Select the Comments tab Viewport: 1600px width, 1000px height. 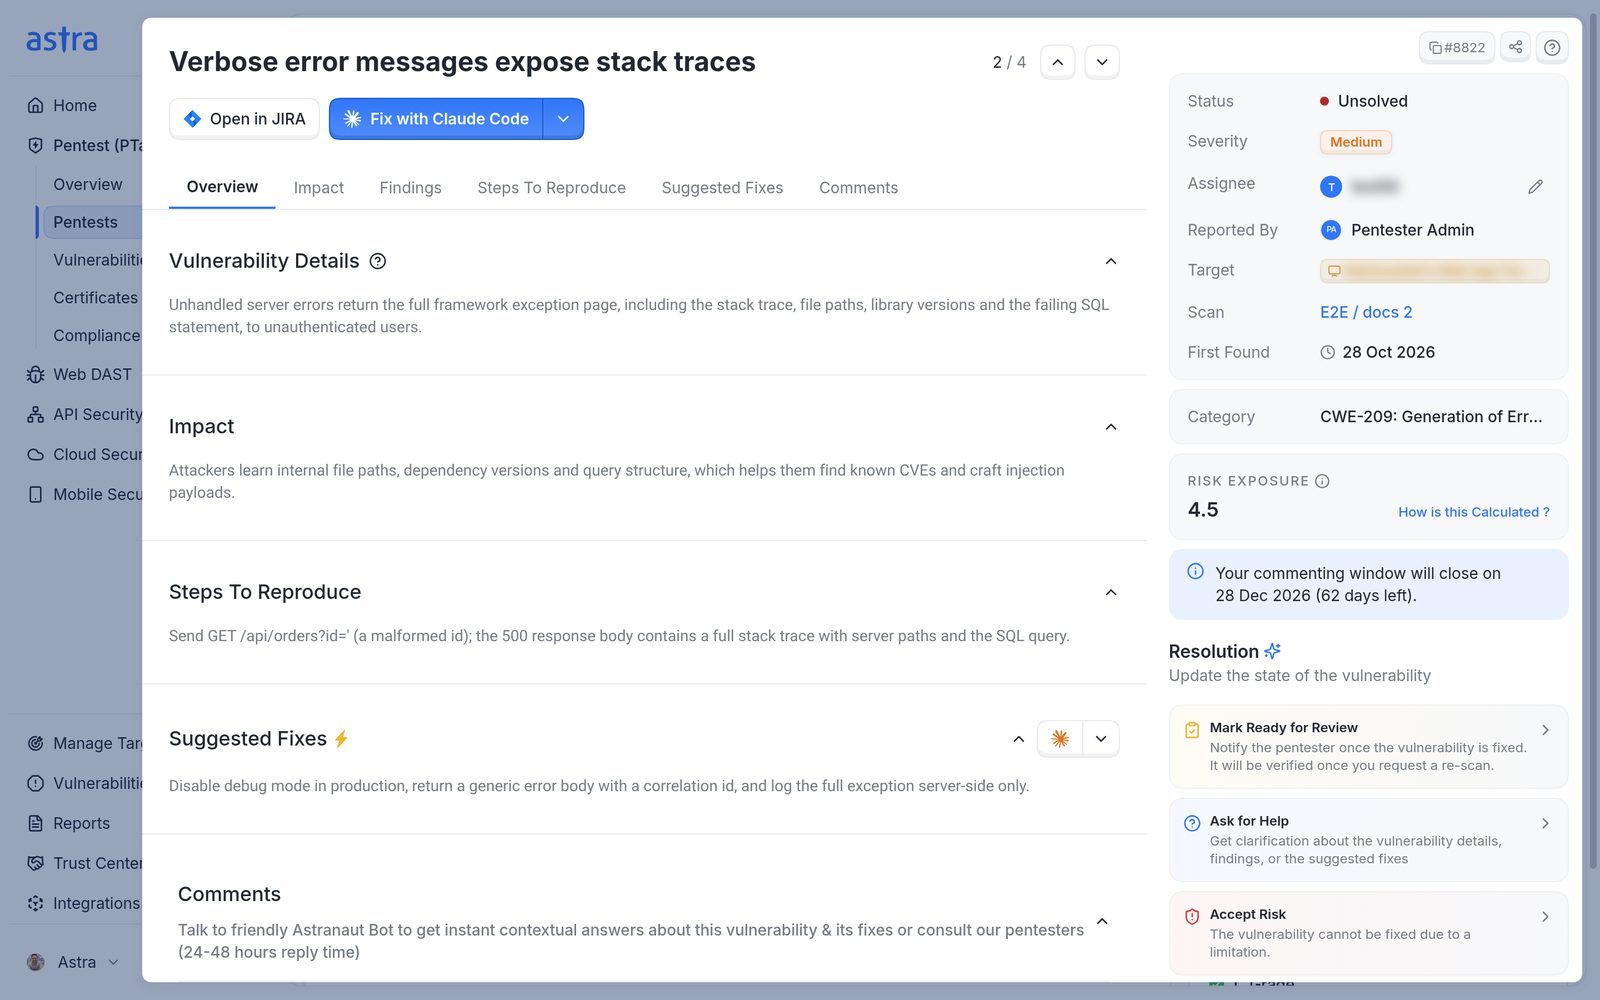(x=858, y=188)
